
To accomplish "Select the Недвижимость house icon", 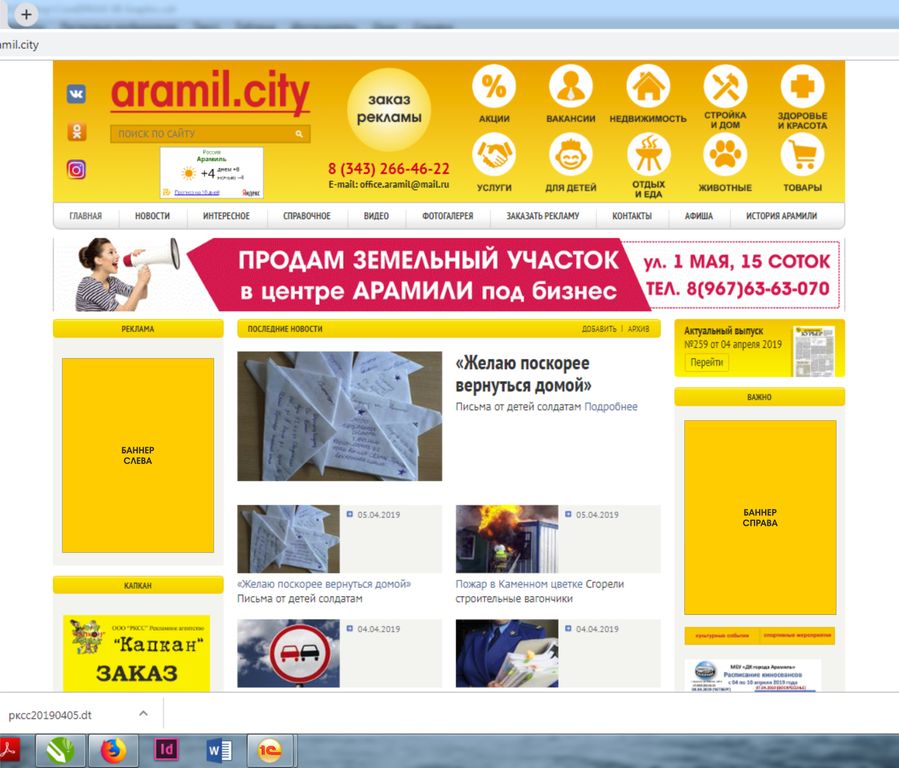I will (x=647, y=87).
